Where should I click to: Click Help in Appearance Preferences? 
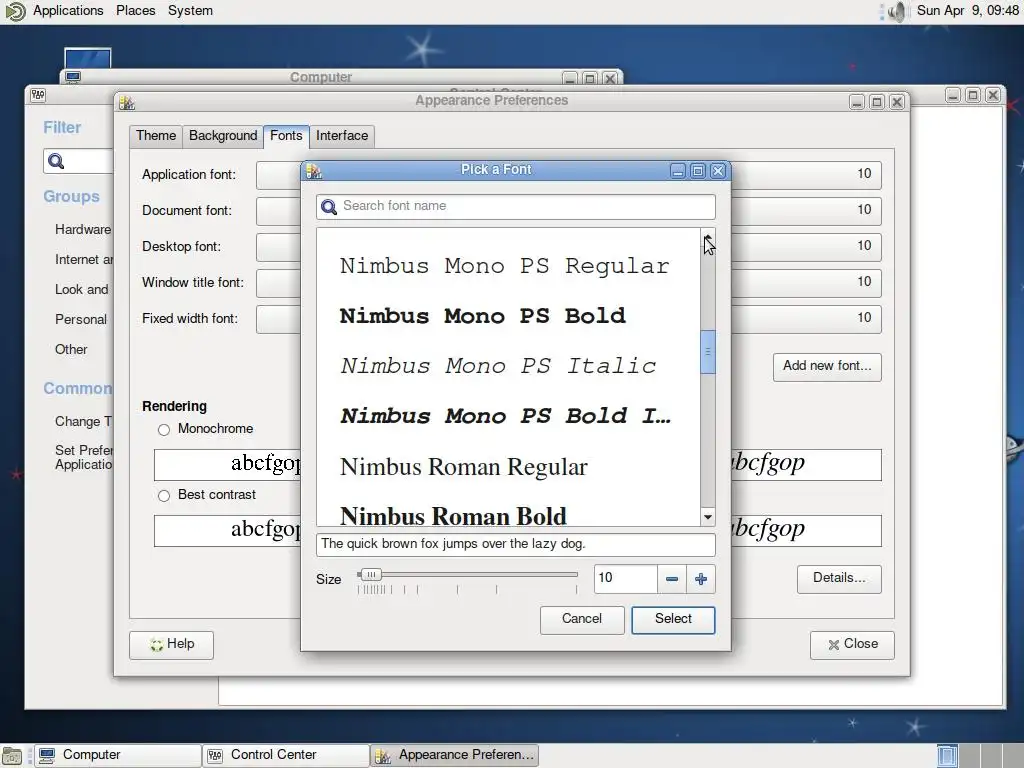pyautogui.click(x=171, y=645)
